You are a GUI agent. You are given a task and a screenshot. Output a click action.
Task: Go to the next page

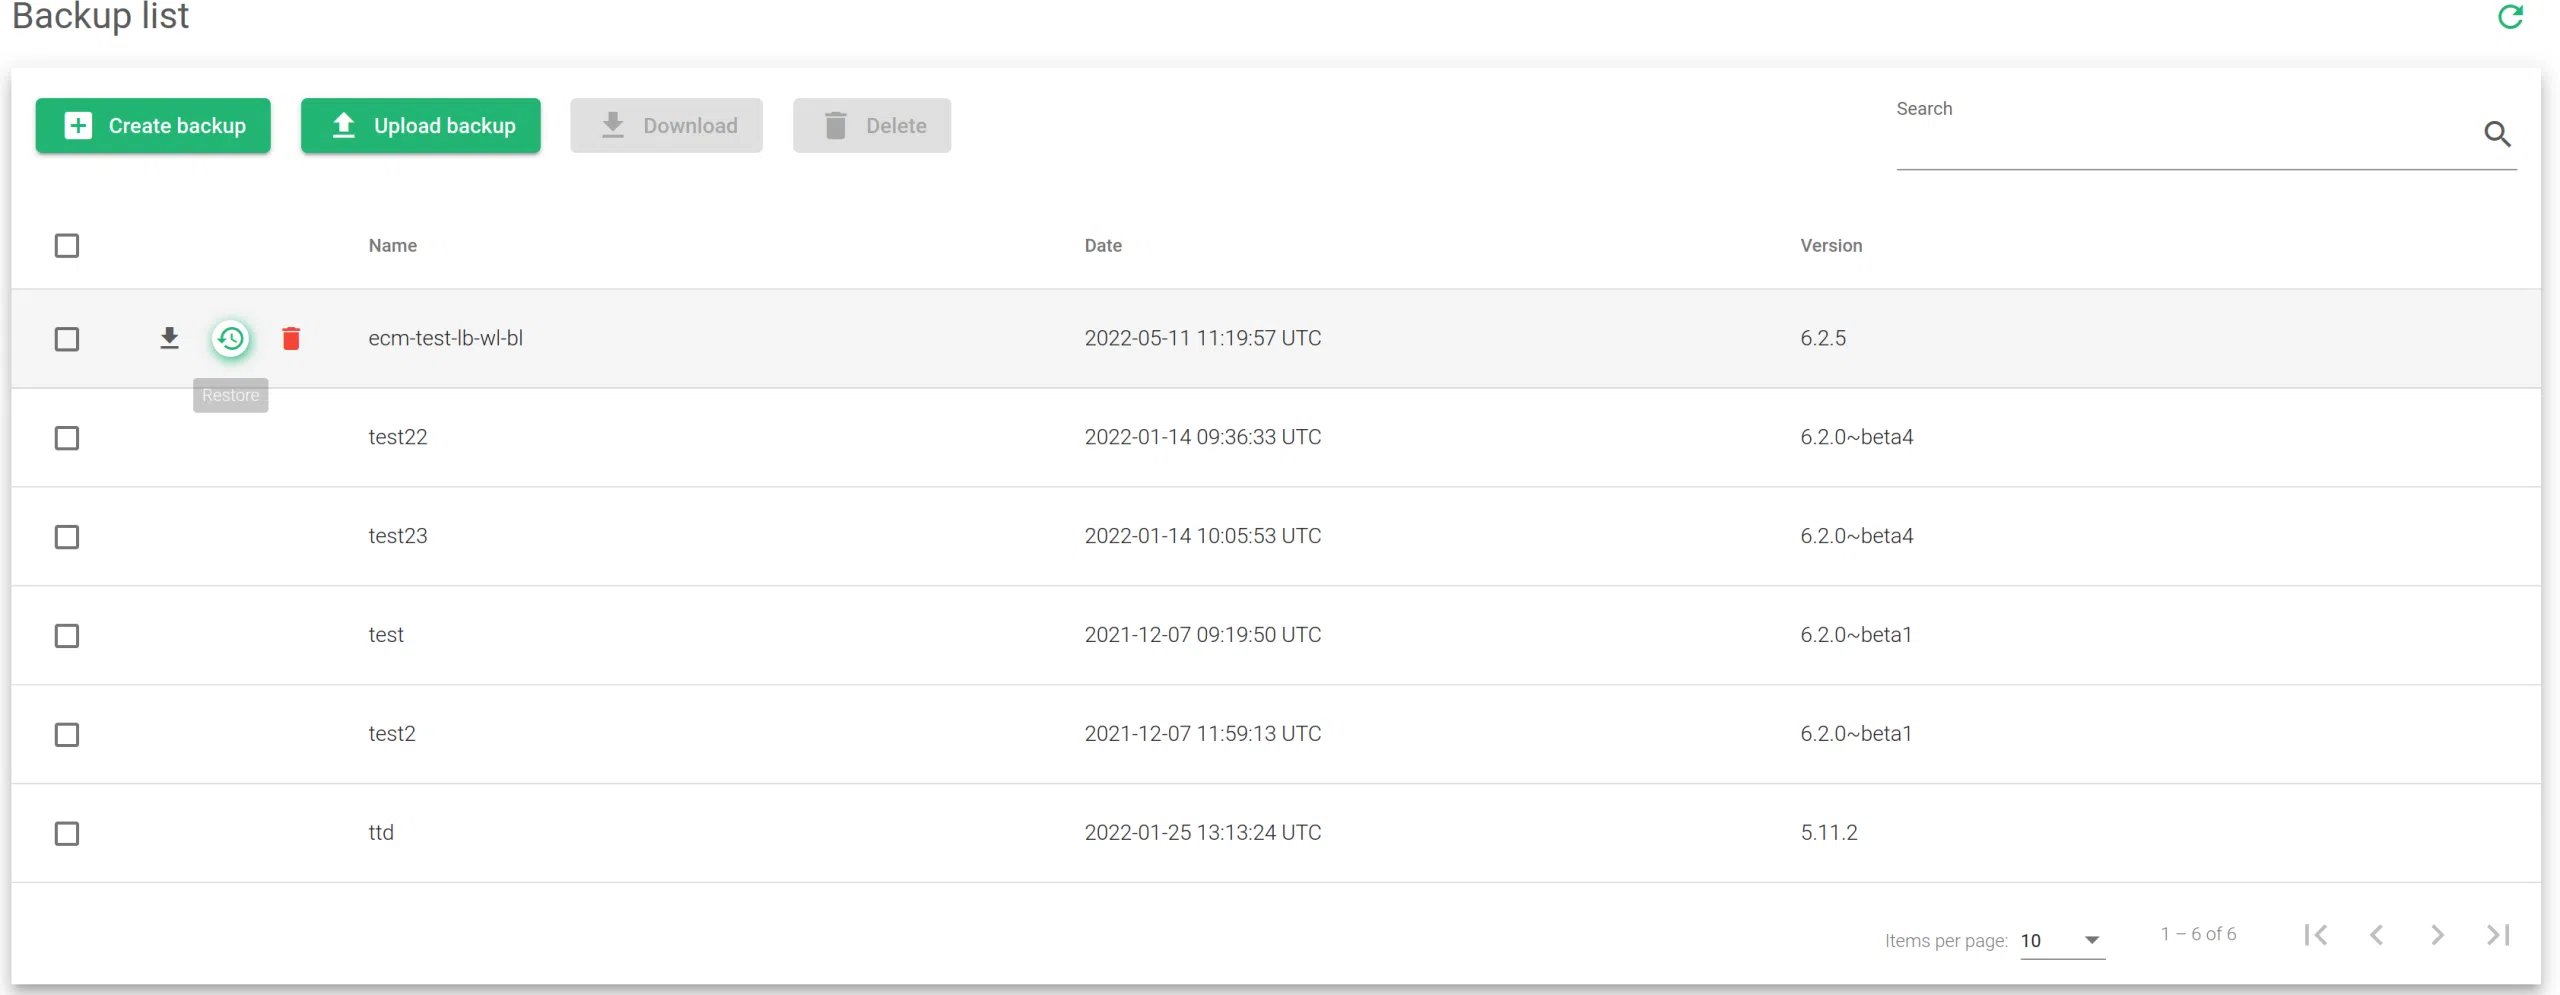[2437, 935]
